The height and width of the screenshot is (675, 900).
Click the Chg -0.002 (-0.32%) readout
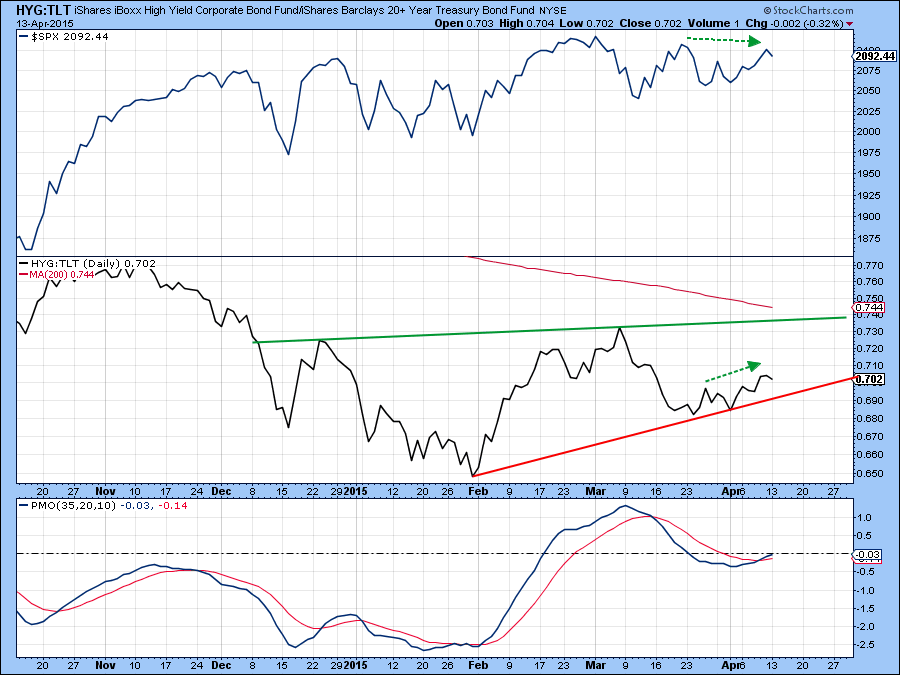click(794, 24)
